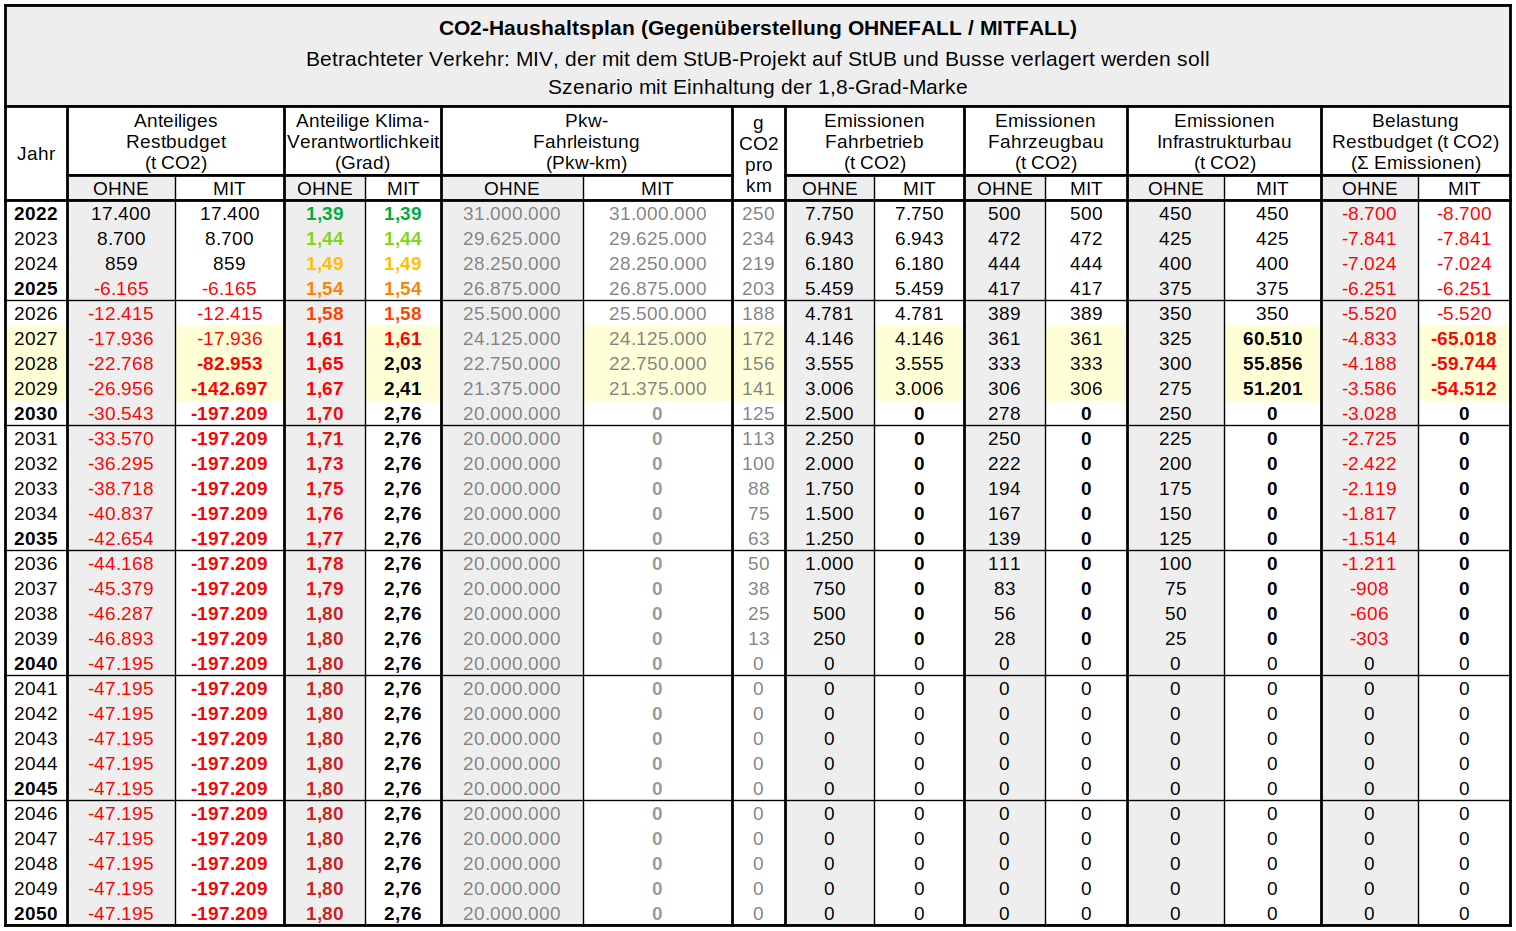1516x931 pixels.
Task: Select the 'Anteiliges Restbudget (t CO2)' header
Action: tap(176, 142)
